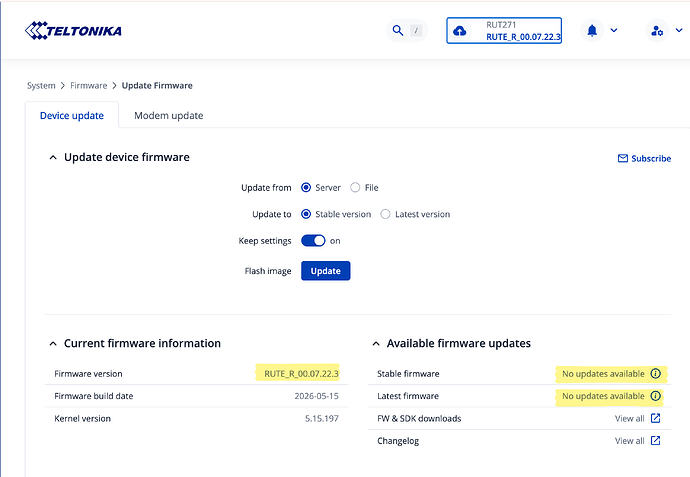This screenshot has height=477, width=690.
Task: Click the Subscribe link
Action: point(644,158)
